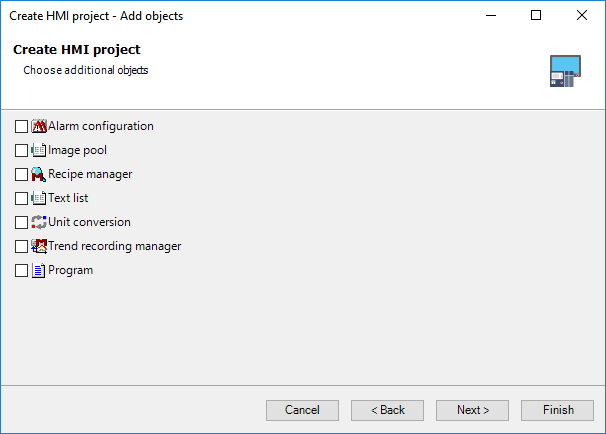Click the Trend recording manager icon
This screenshot has height=434, width=606.
tap(39, 246)
